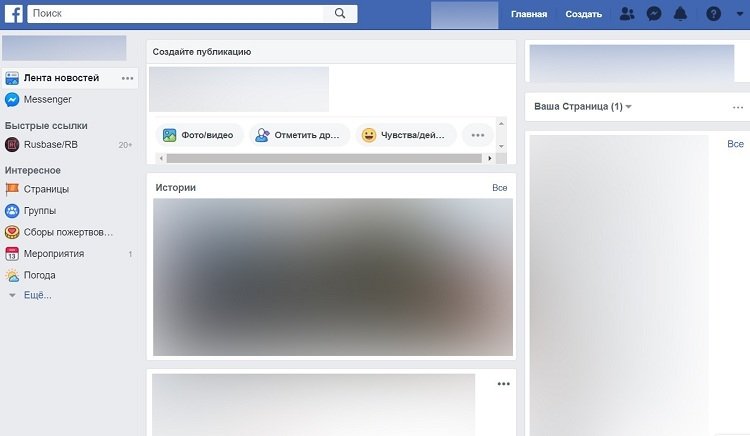Open Лента новостей options ellipsis
The height and width of the screenshot is (436, 750).
tap(127, 78)
